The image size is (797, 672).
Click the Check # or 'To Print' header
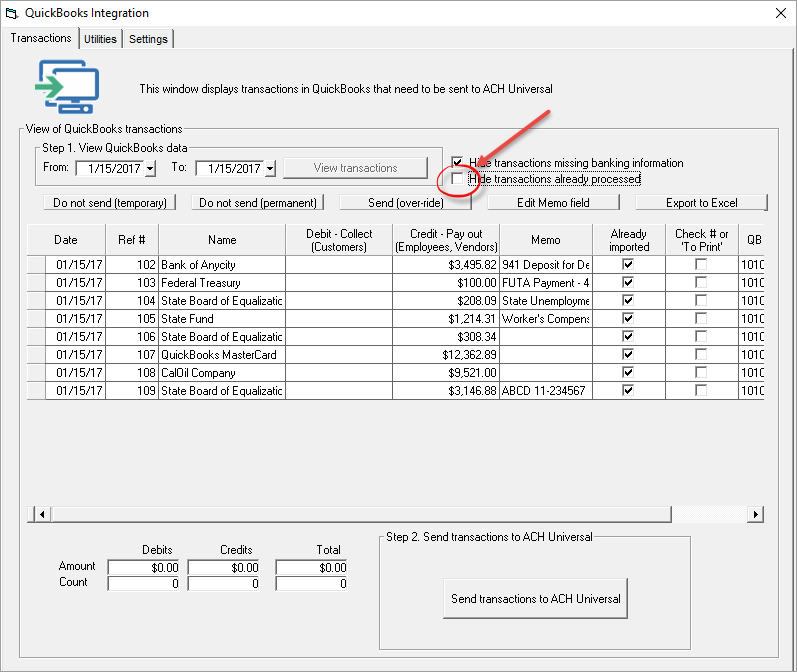pos(701,240)
